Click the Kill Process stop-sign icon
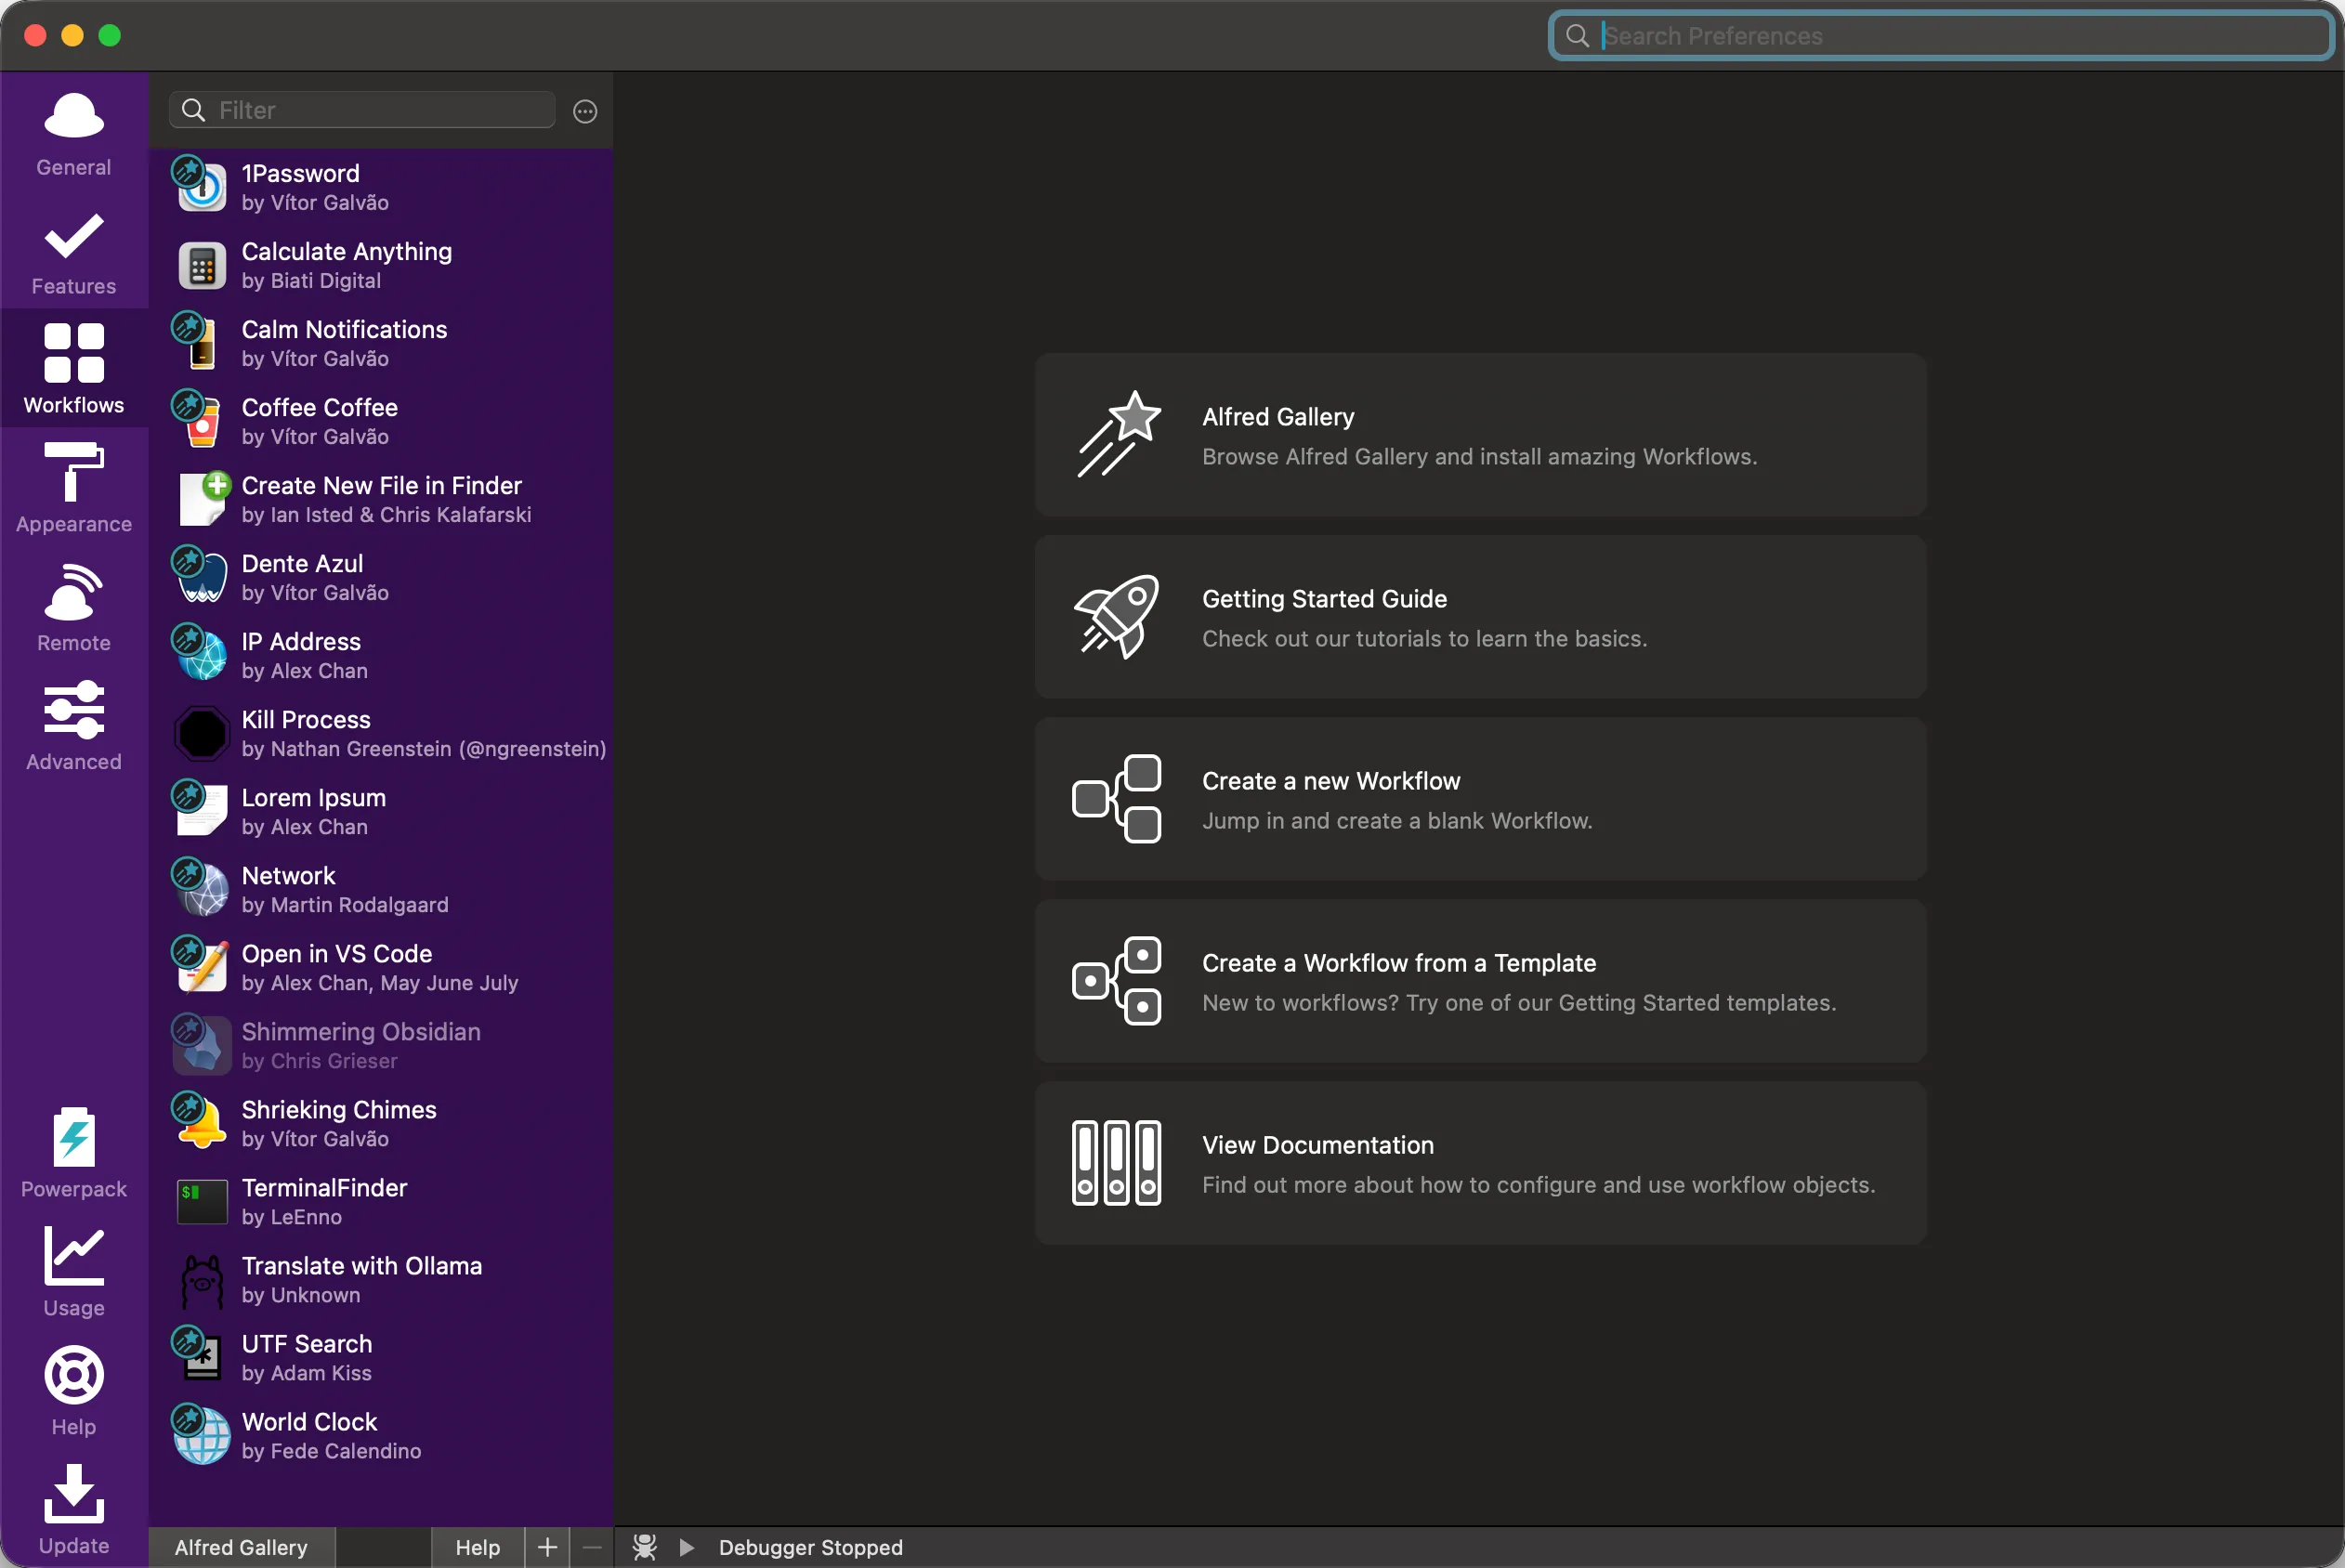The width and height of the screenshot is (2345, 1568). coord(202,734)
